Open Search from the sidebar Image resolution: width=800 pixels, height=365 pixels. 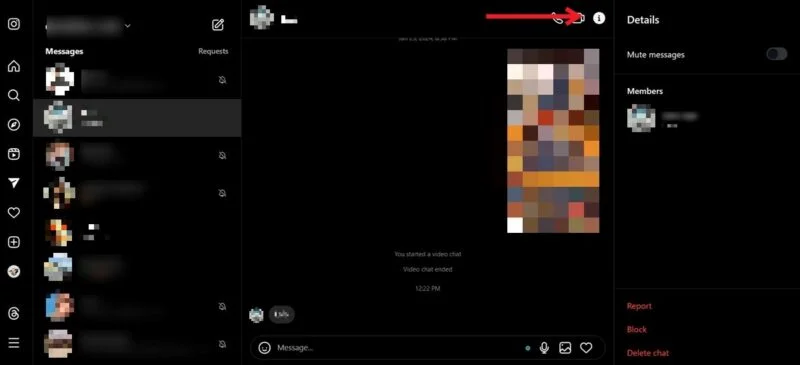[x=14, y=95]
